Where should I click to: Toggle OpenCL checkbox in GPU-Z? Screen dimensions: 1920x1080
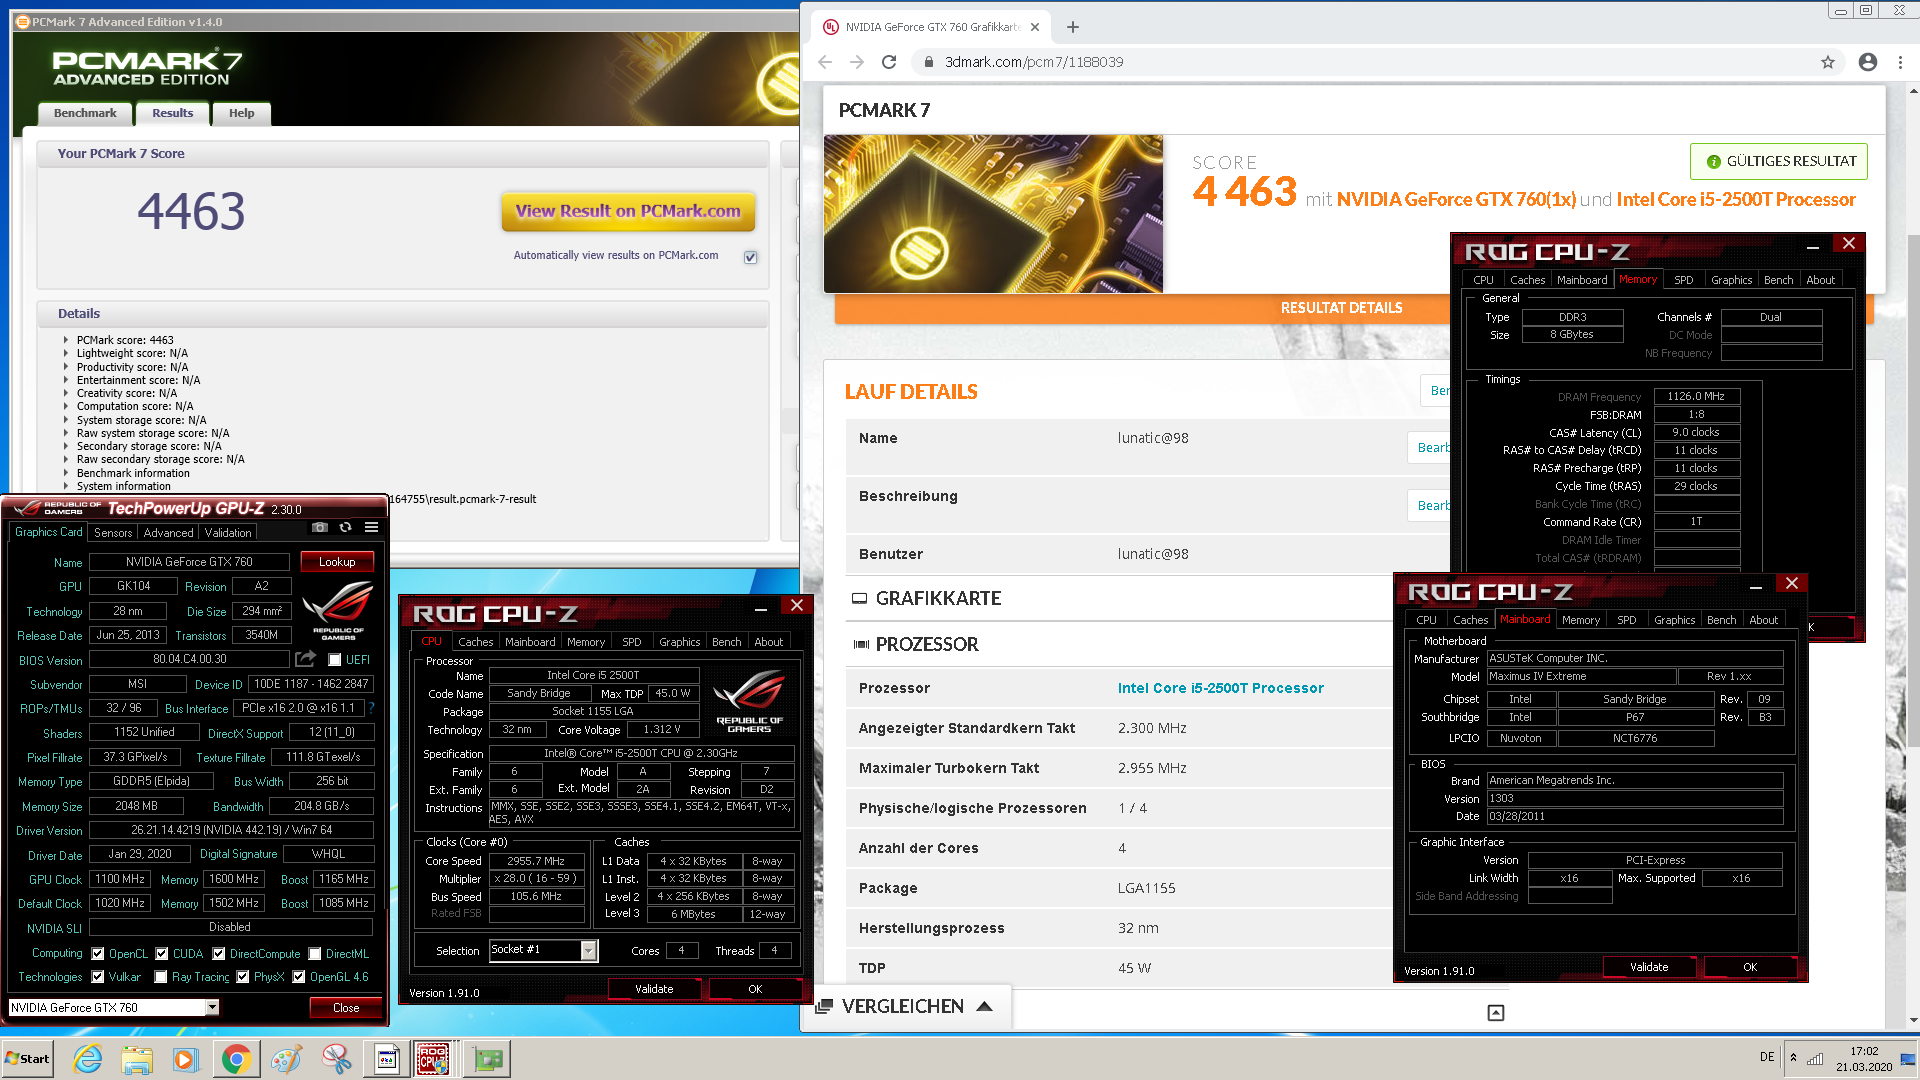98,954
